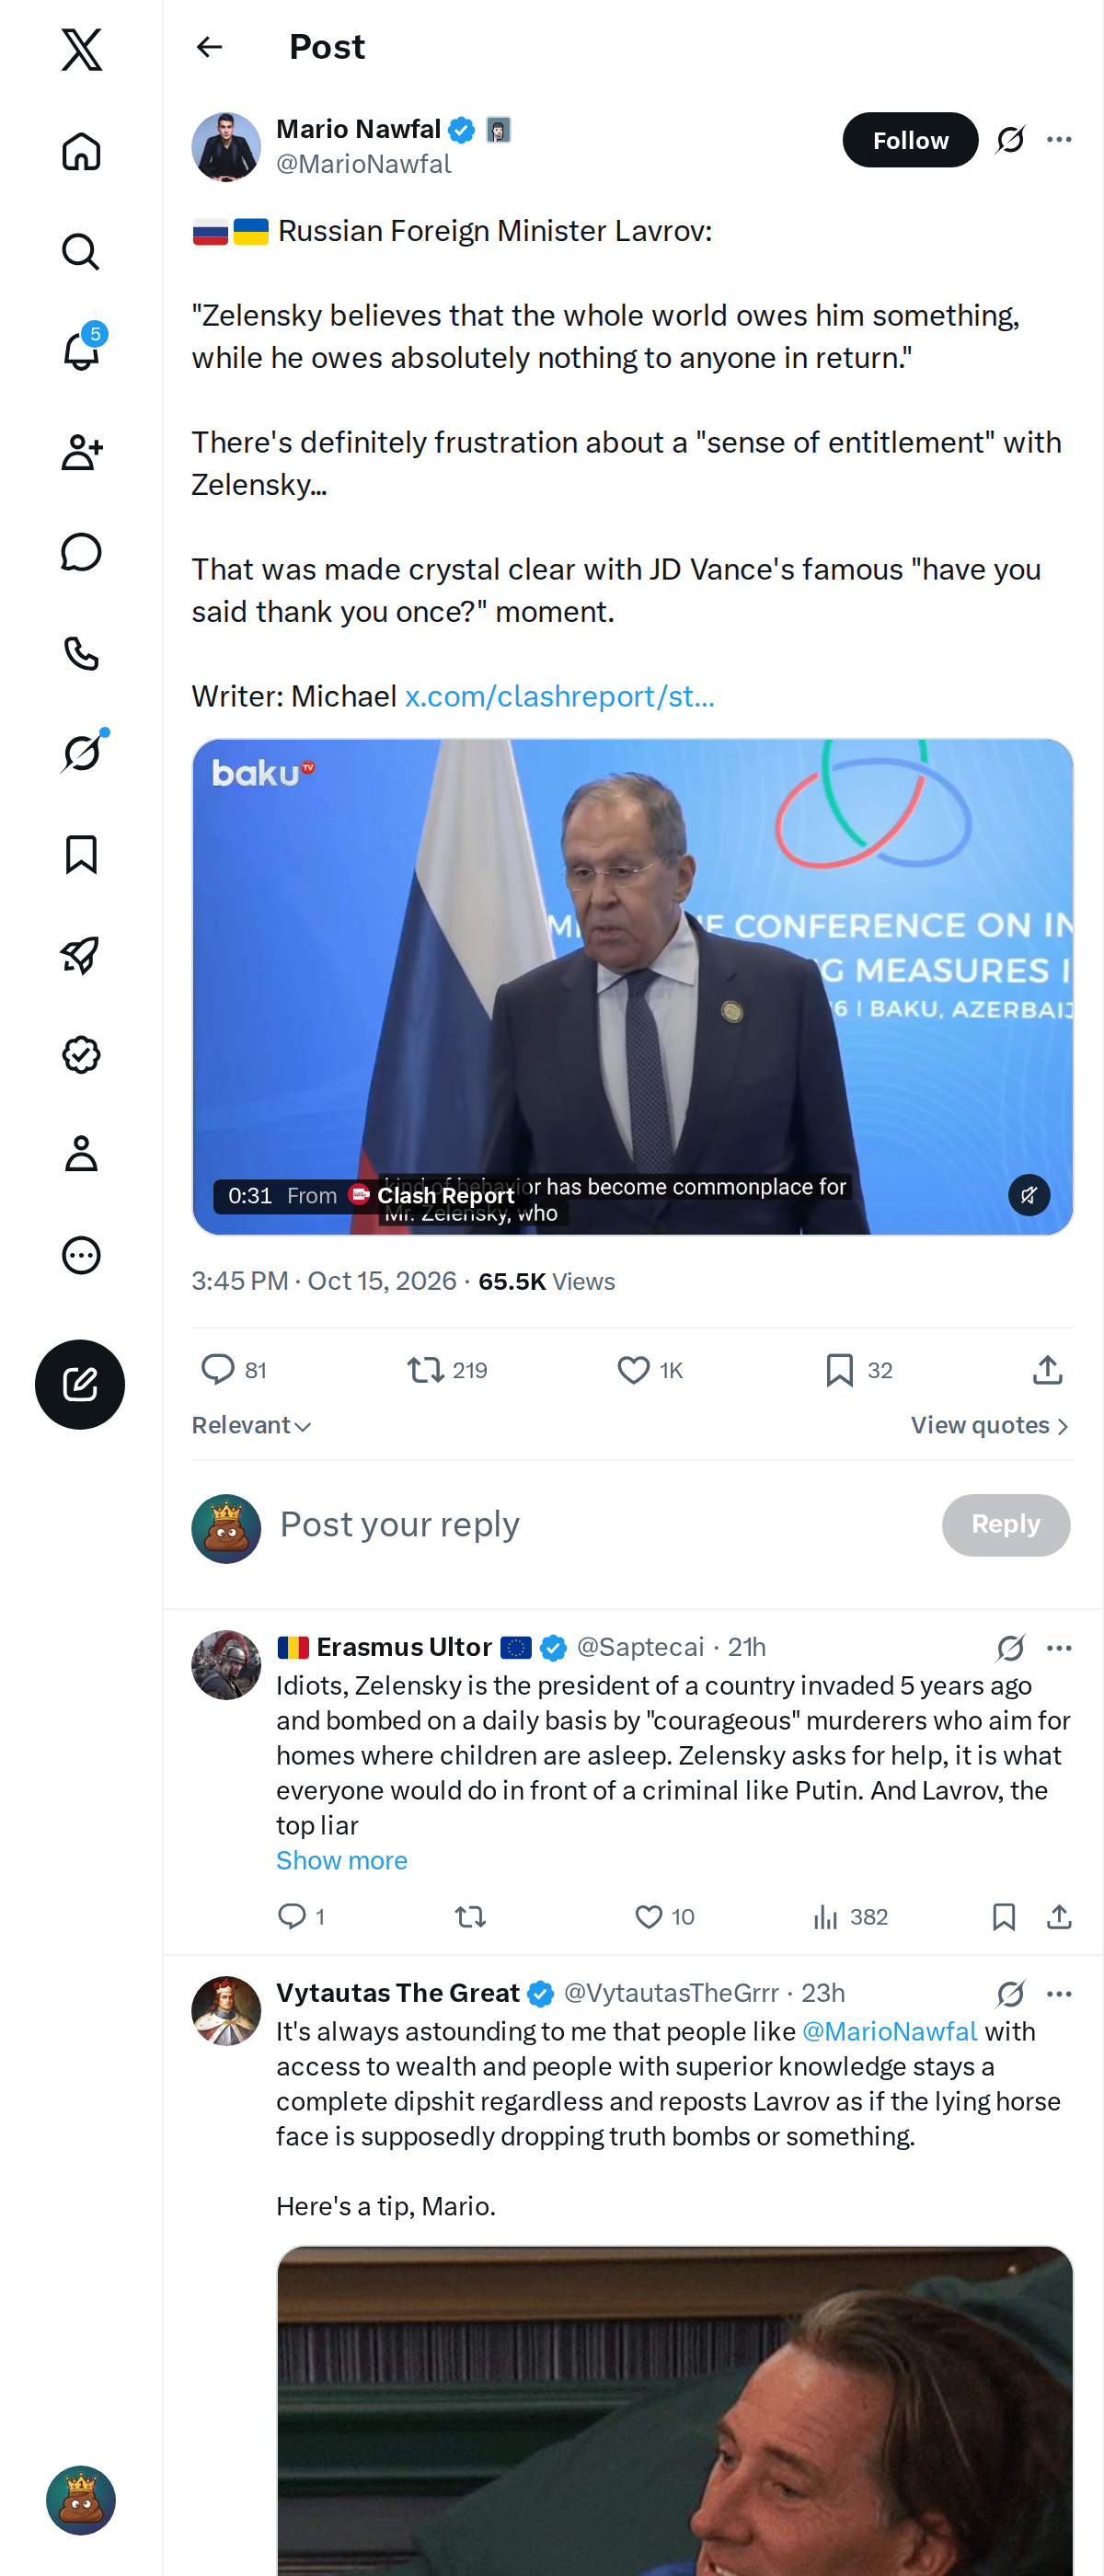Open the More circle menu in sidebar
Image resolution: width=1104 pixels, height=2576 pixels.
point(81,1254)
